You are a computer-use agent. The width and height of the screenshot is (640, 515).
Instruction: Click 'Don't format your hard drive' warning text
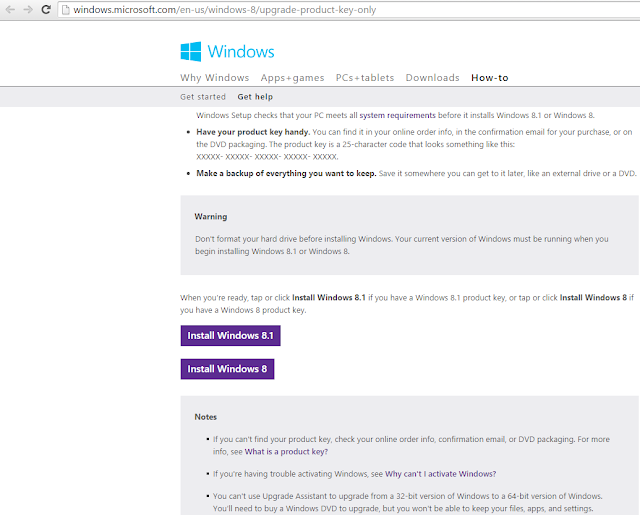[402, 245]
